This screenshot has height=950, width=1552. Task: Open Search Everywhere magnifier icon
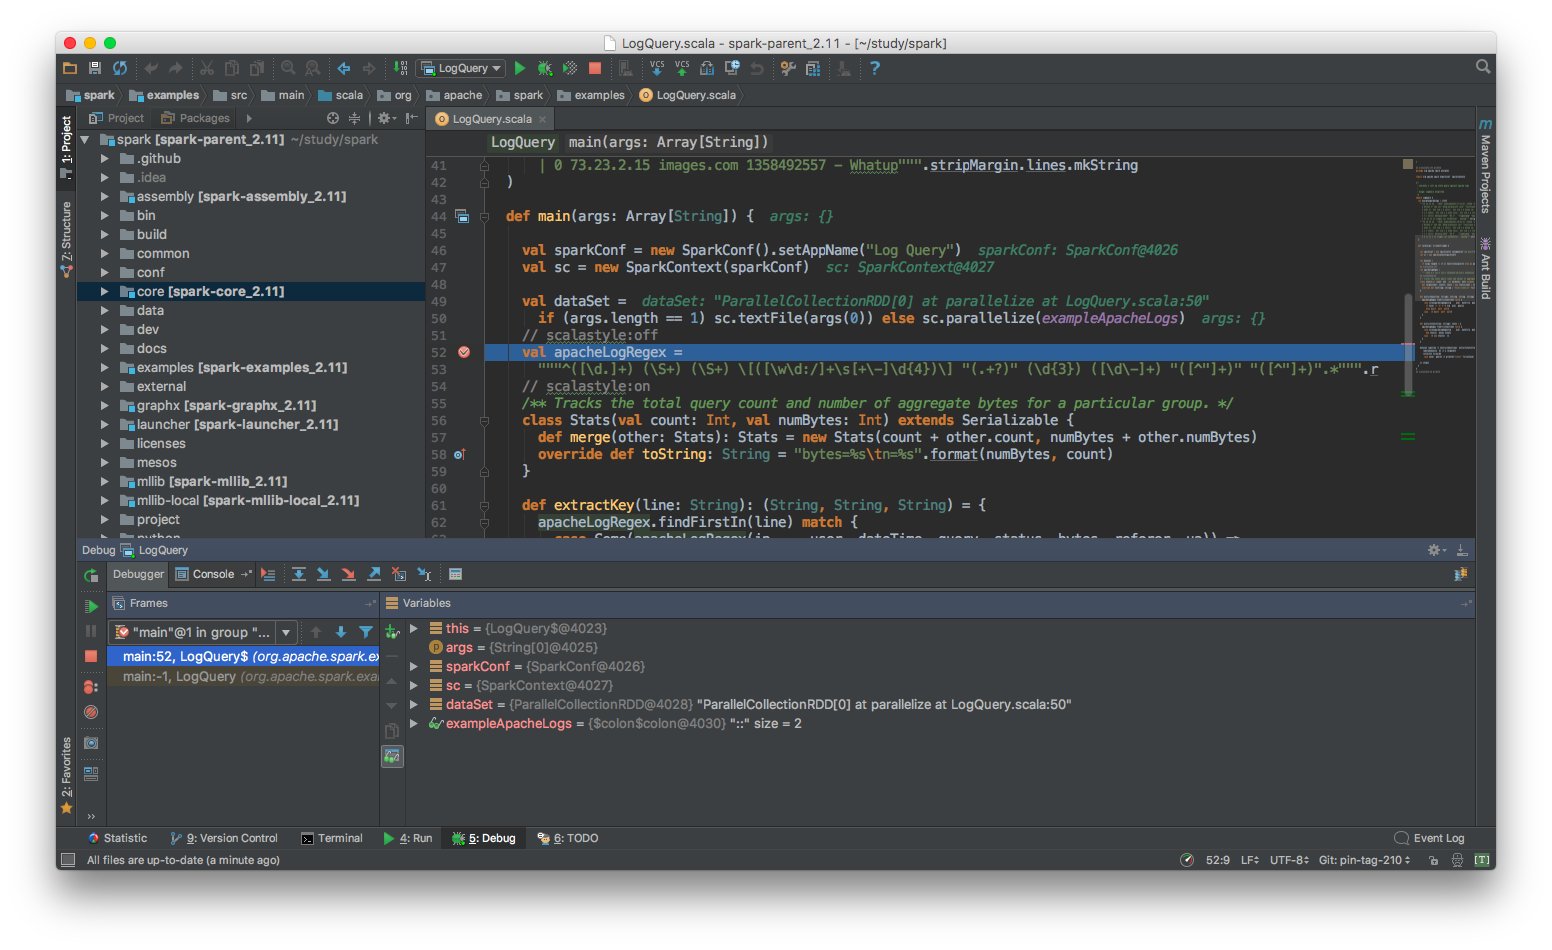click(1484, 67)
